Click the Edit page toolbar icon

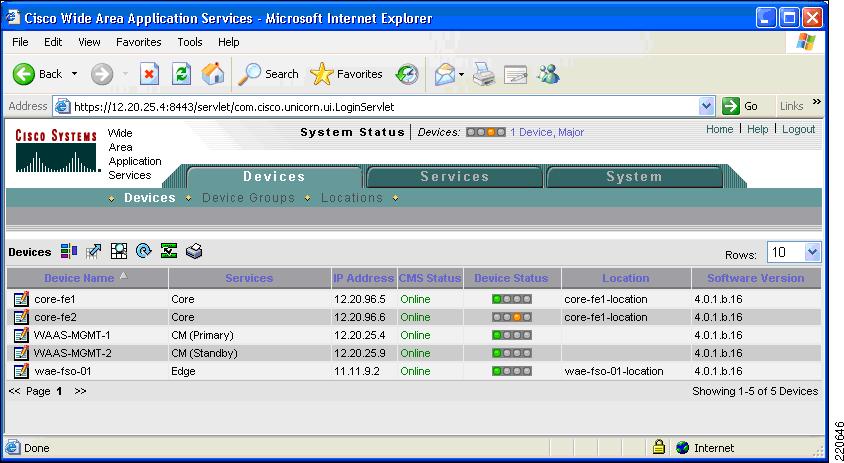coord(515,74)
